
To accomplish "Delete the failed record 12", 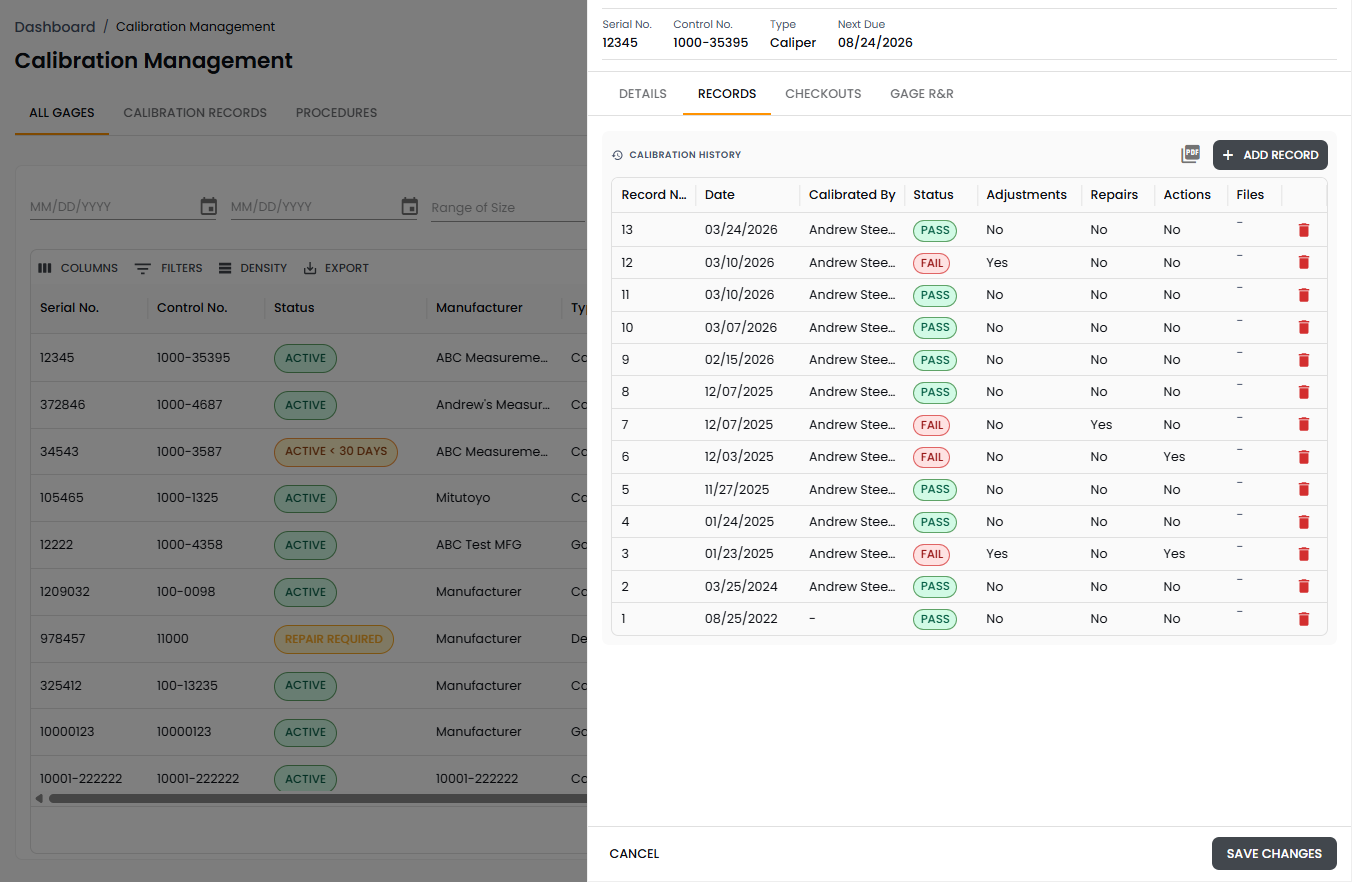I will click(x=1303, y=262).
